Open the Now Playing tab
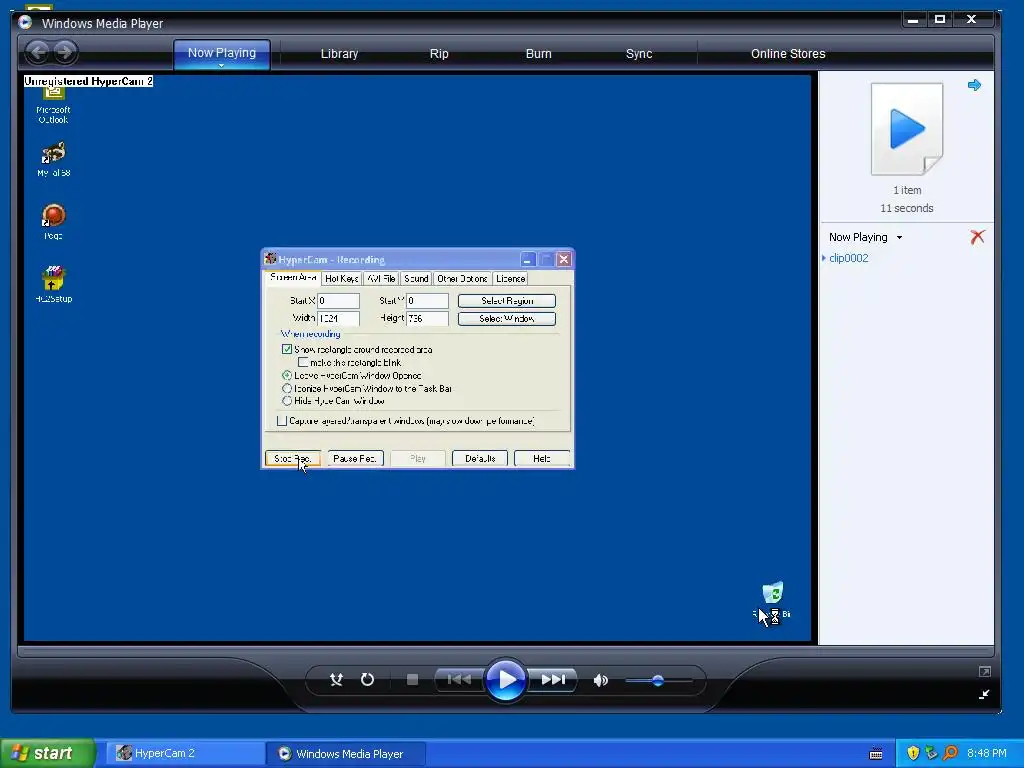Screen dimensions: 1024x768 click(x=221, y=52)
